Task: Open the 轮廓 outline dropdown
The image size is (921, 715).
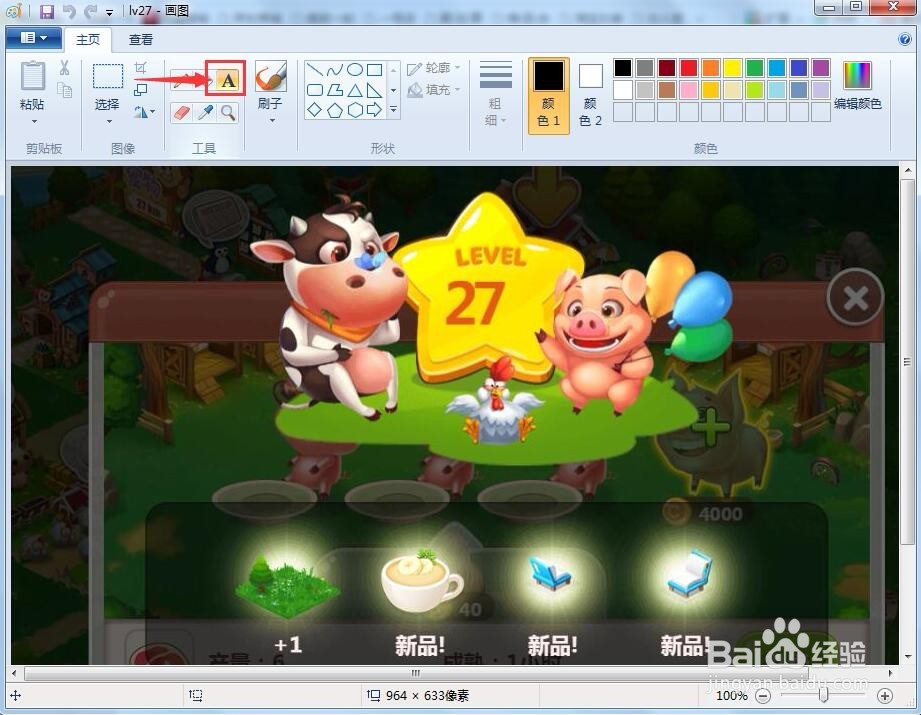Action: coord(433,68)
